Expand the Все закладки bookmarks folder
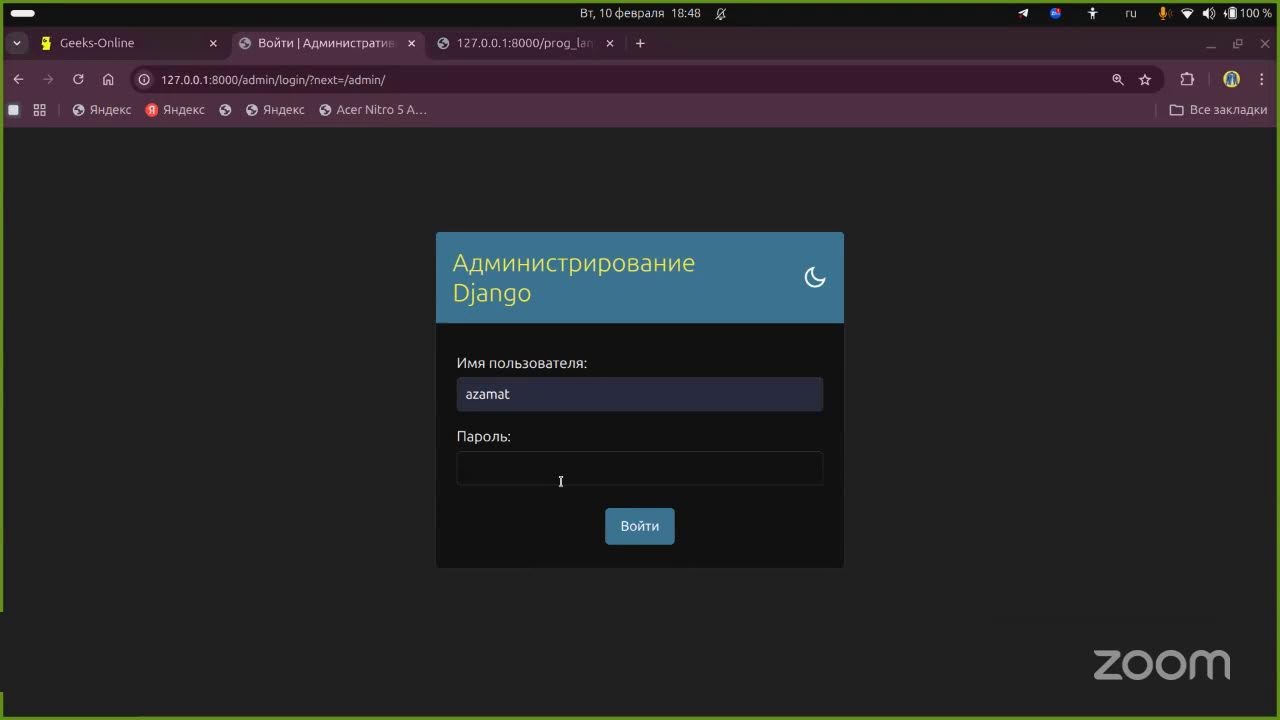 tap(1218, 110)
